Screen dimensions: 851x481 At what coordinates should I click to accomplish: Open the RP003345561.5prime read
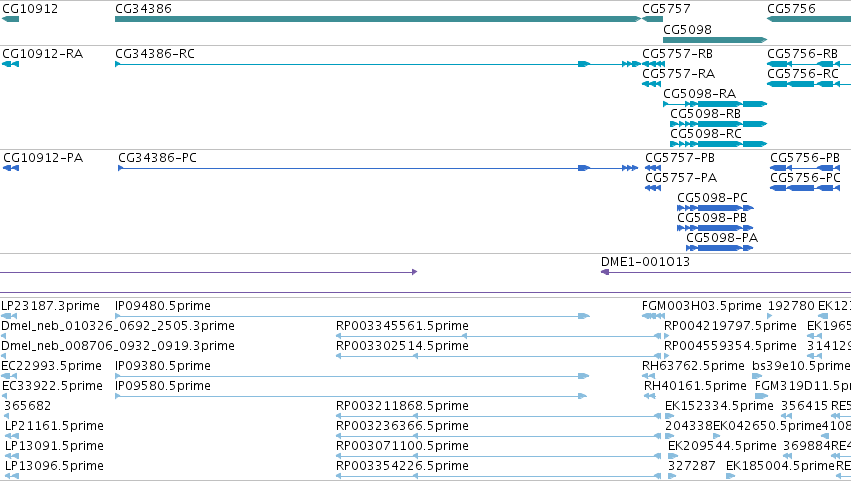(402, 326)
